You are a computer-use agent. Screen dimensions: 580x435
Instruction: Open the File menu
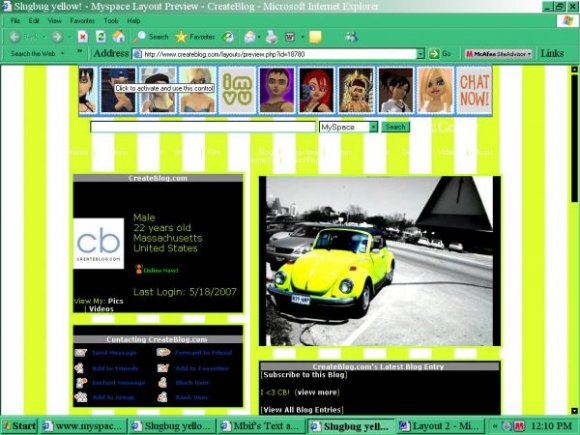click(15, 21)
